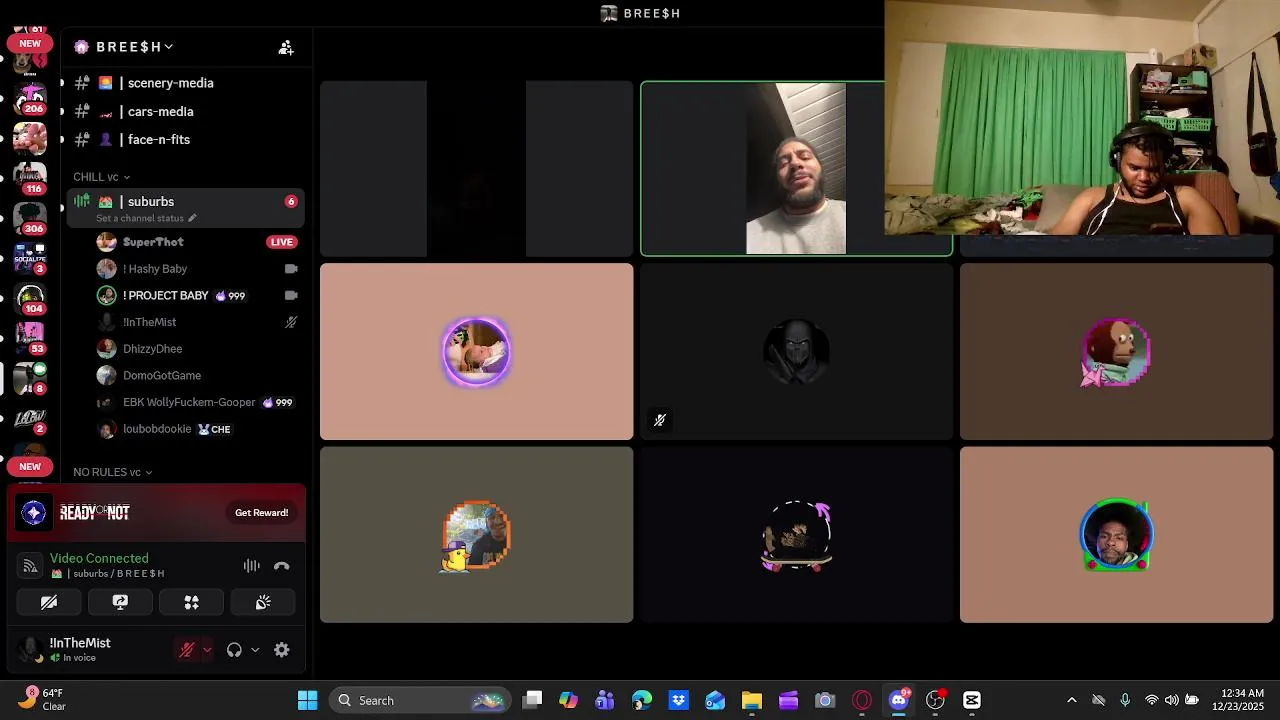1280x720 pixels.
Task: Watch SuperThot's LIVE stream badge
Action: click(x=282, y=242)
